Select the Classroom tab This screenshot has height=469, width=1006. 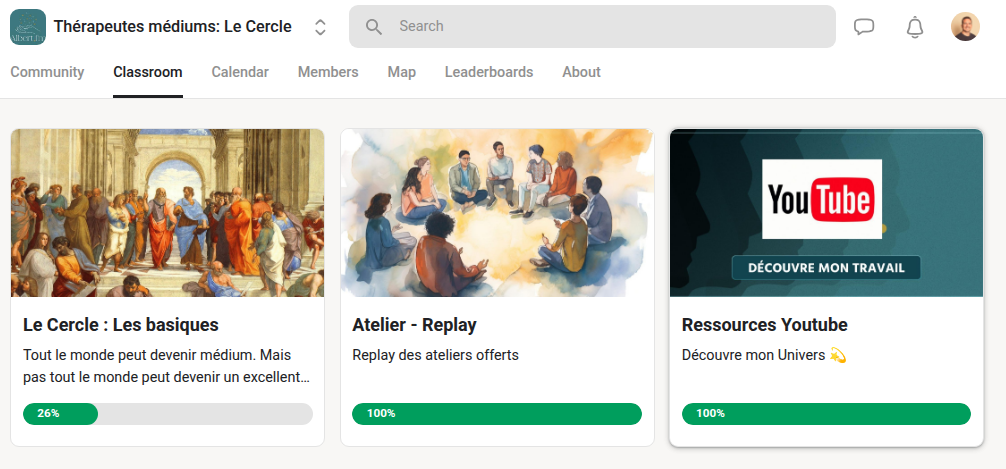pos(148,72)
